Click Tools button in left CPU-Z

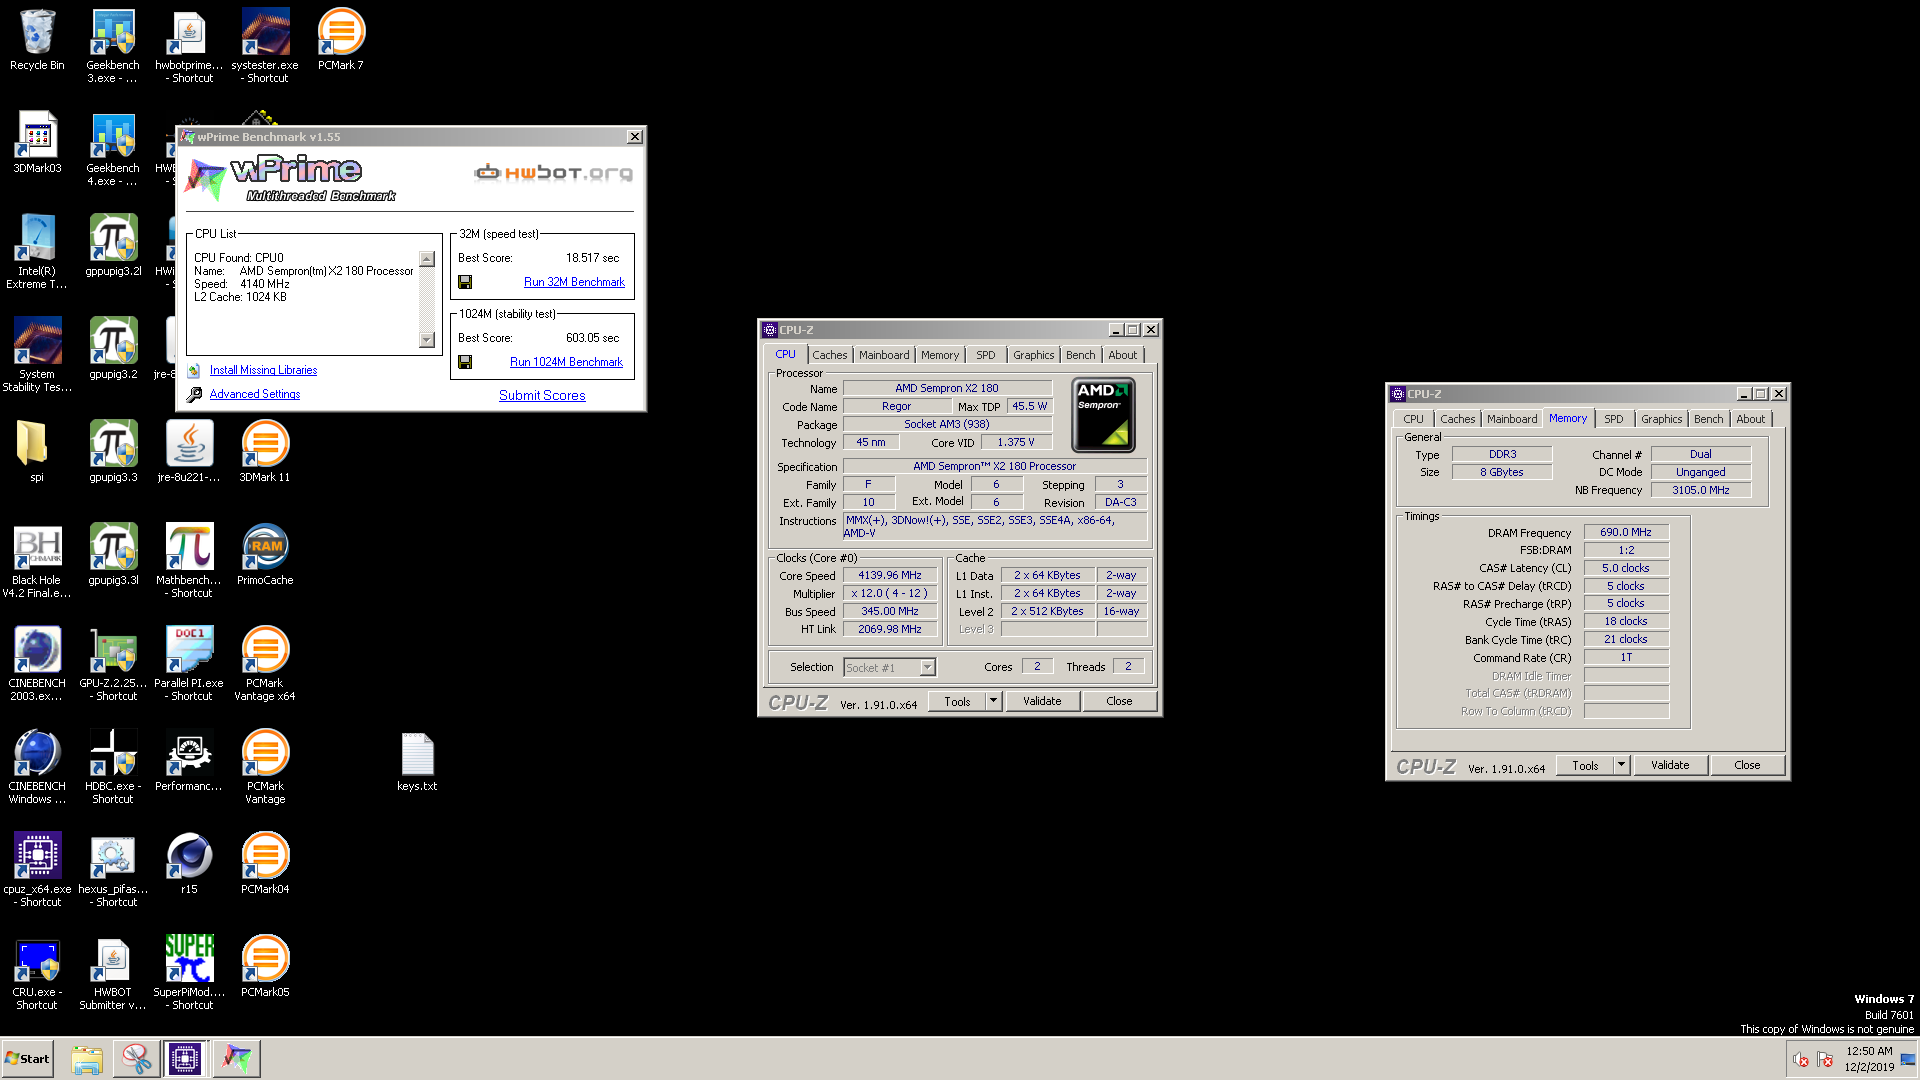click(957, 701)
